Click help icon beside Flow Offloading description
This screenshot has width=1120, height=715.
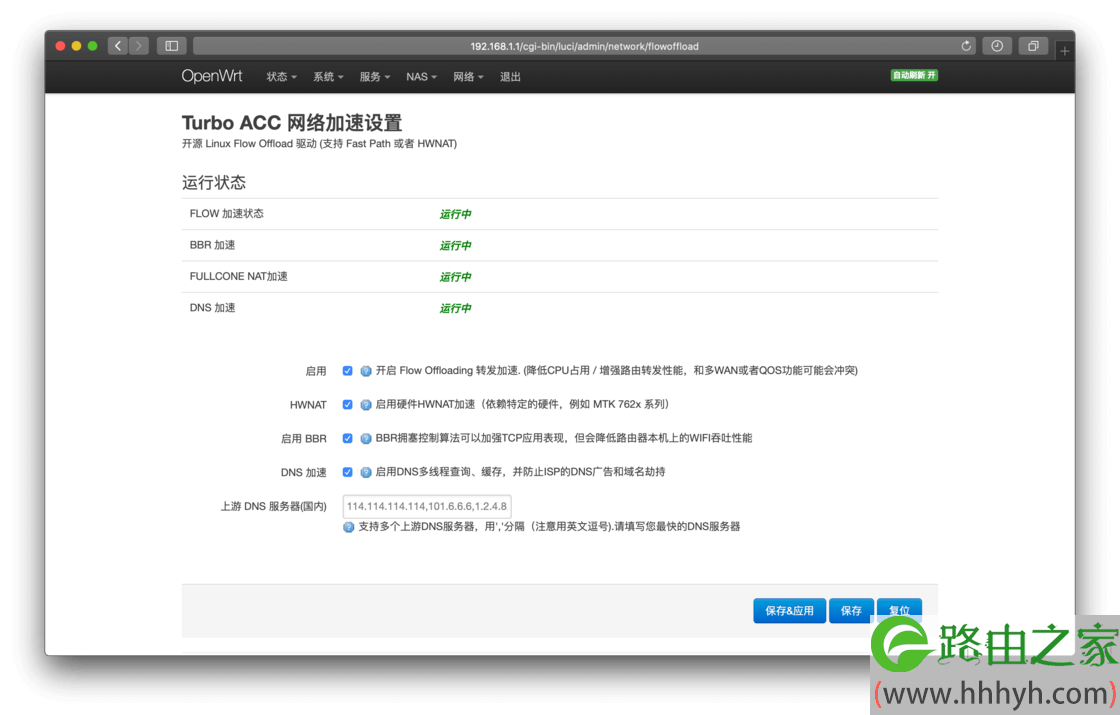(x=366, y=371)
